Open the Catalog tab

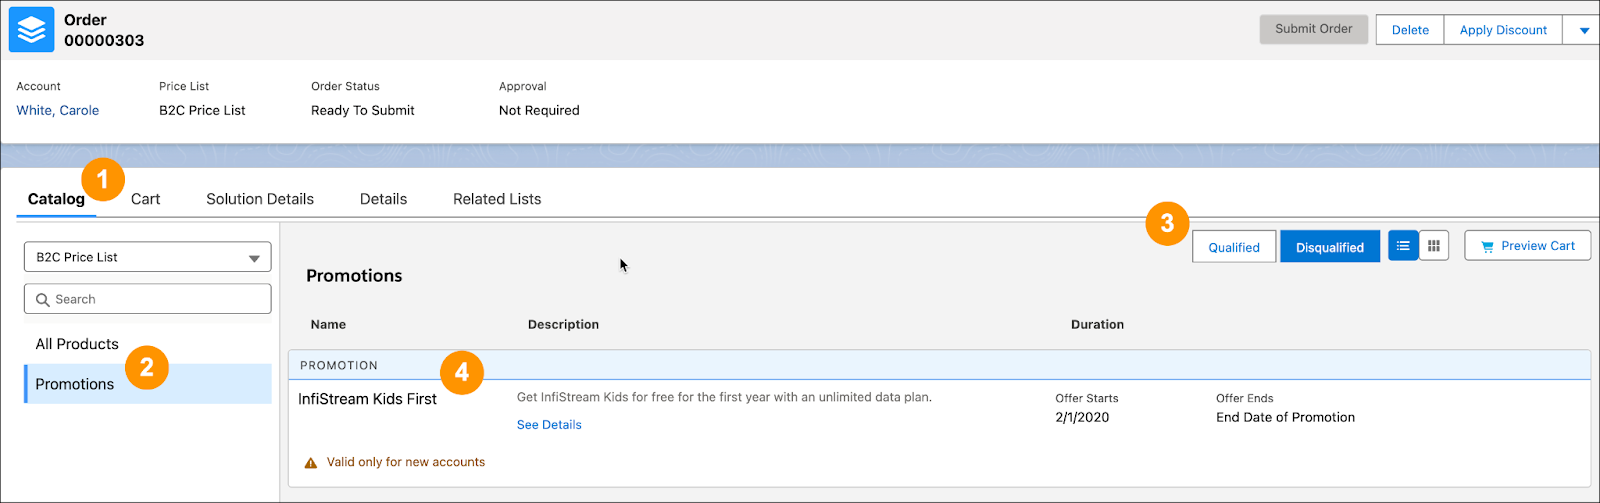(56, 199)
